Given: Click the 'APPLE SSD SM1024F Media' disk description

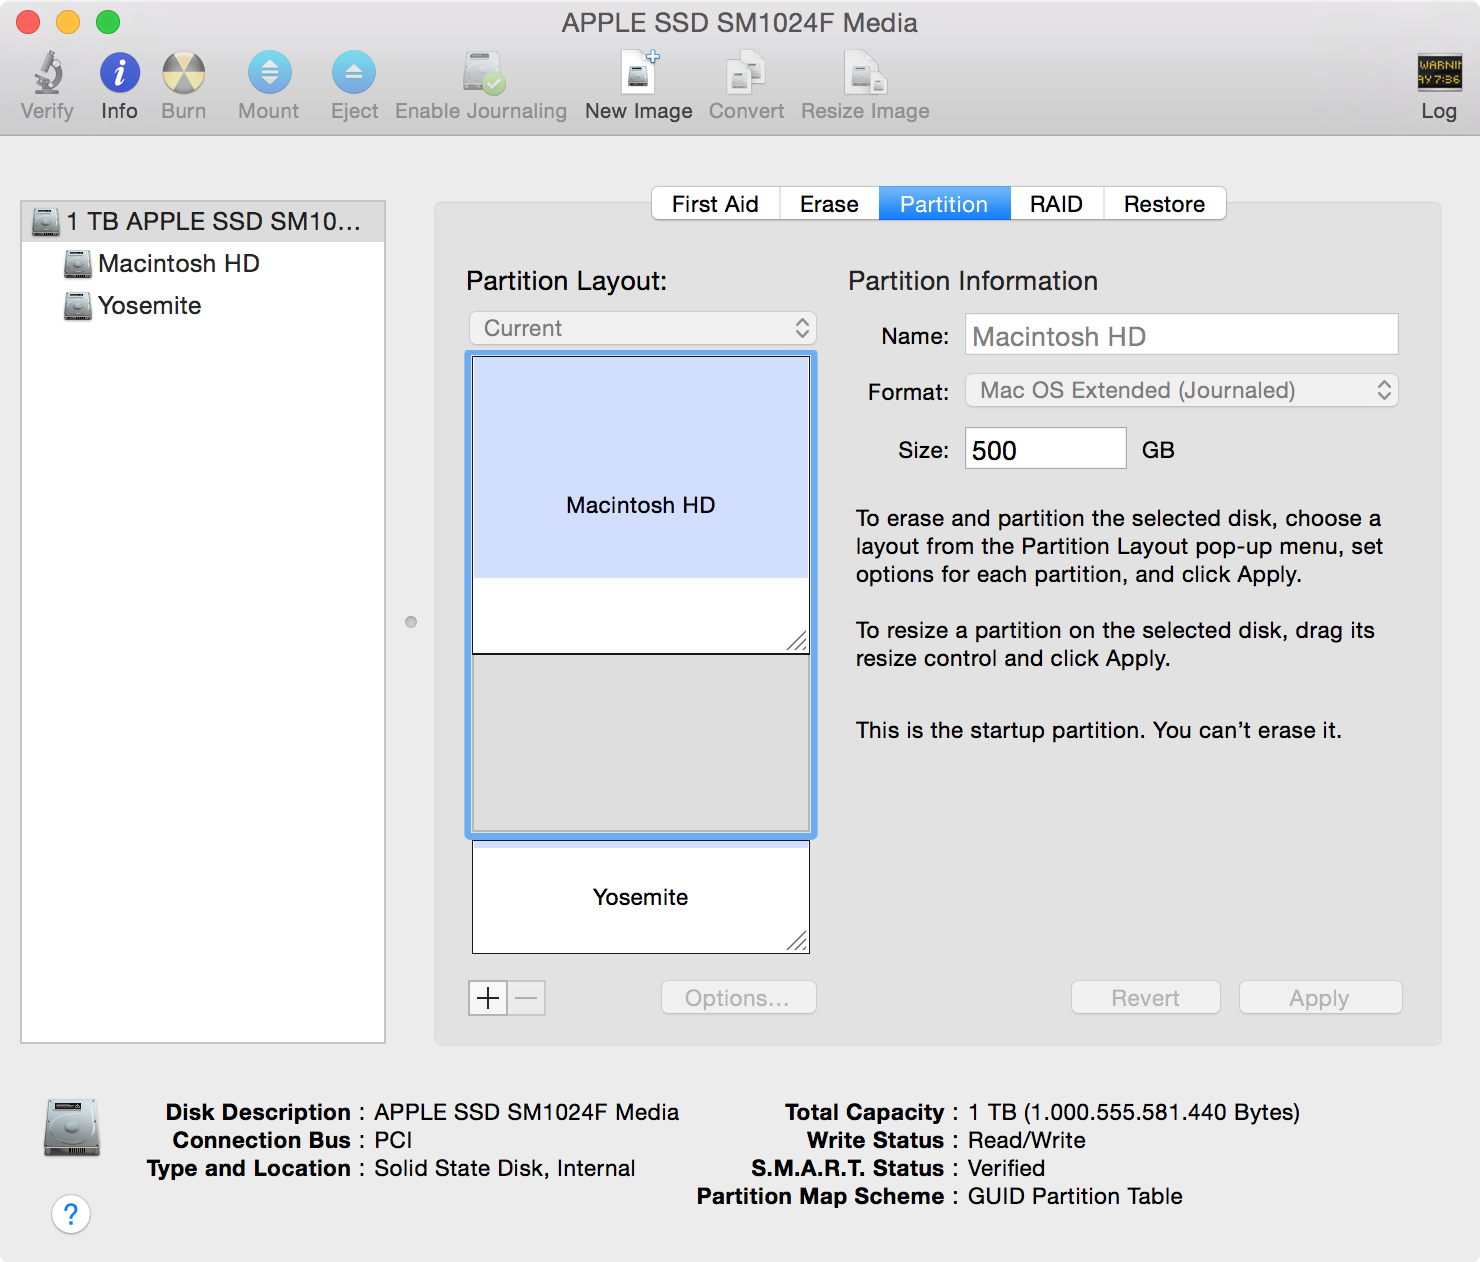Looking at the screenshot, I should point(526,1112).
